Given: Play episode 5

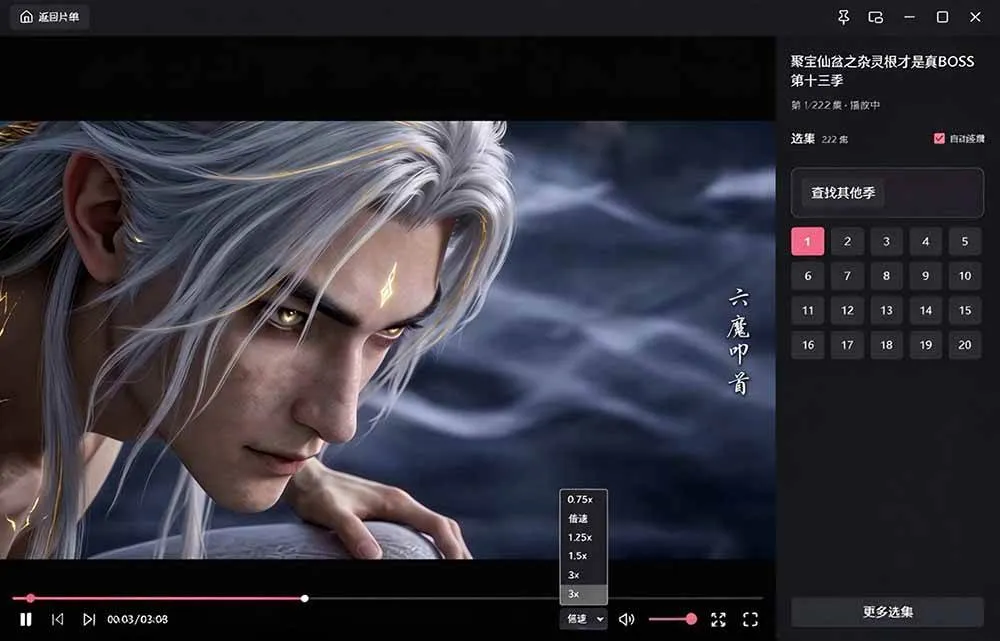Looking at the screenshot, I should (x=965, y=241).
